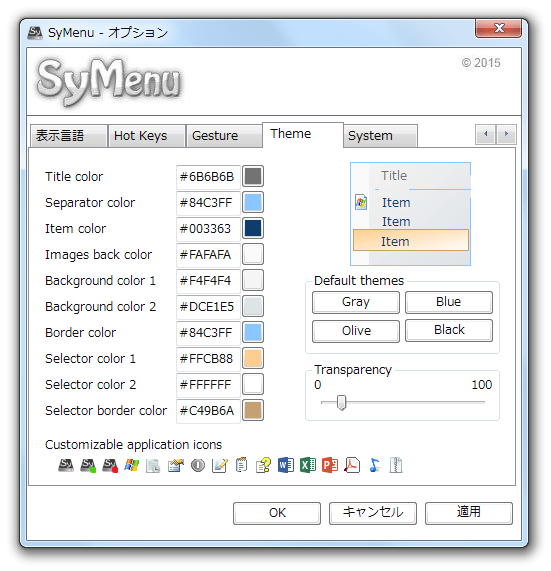
Task: Click the notepad clipboard icon
Action: 241,465
